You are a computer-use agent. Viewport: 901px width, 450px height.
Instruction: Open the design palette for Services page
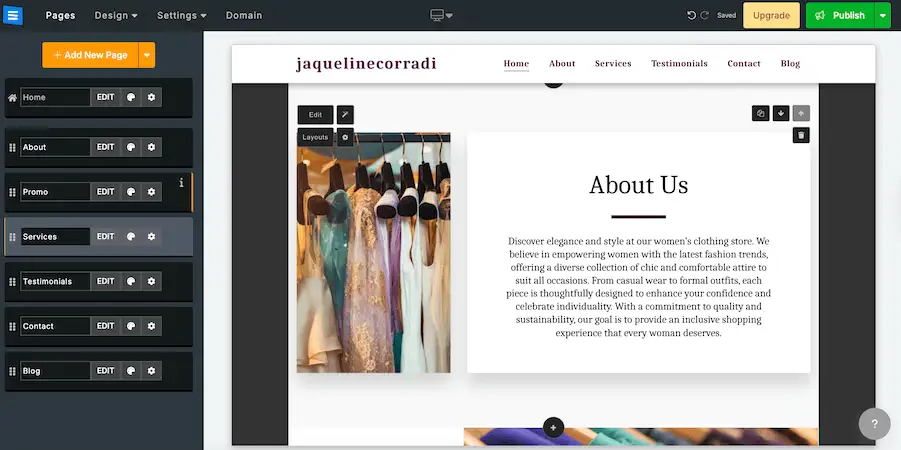click(x=131, y=237)
